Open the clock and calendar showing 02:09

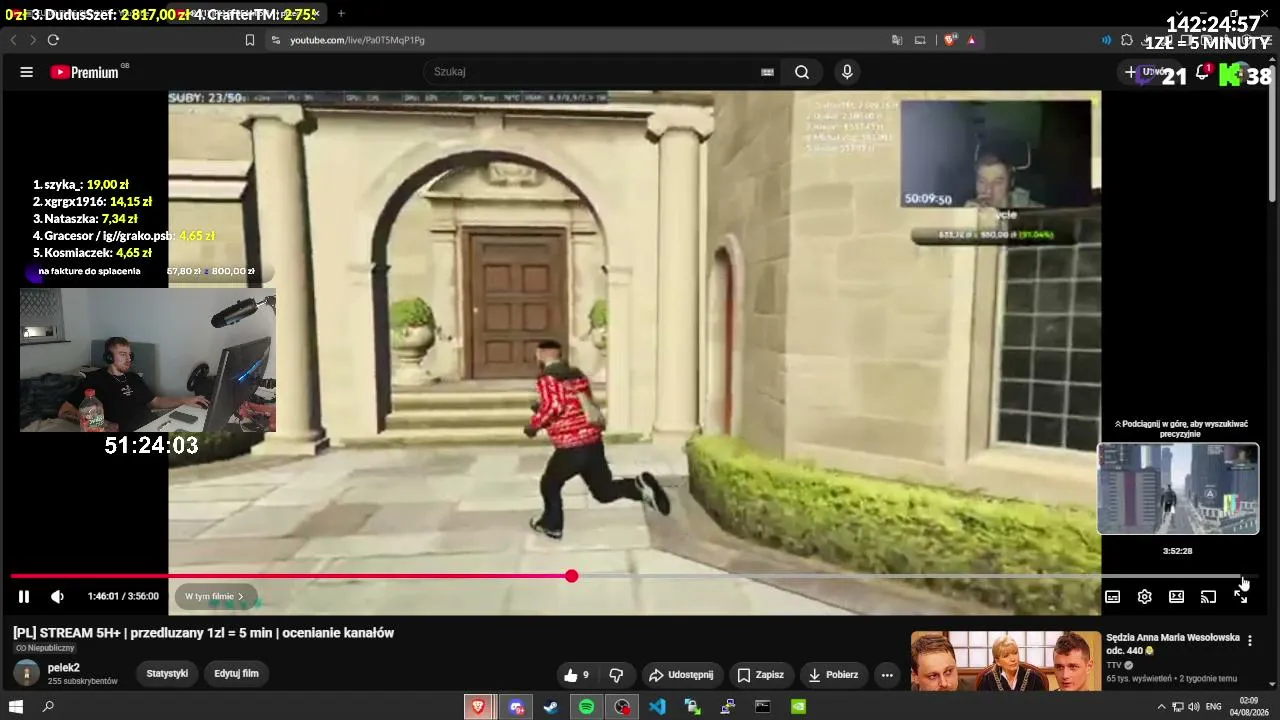(1249, 707)
